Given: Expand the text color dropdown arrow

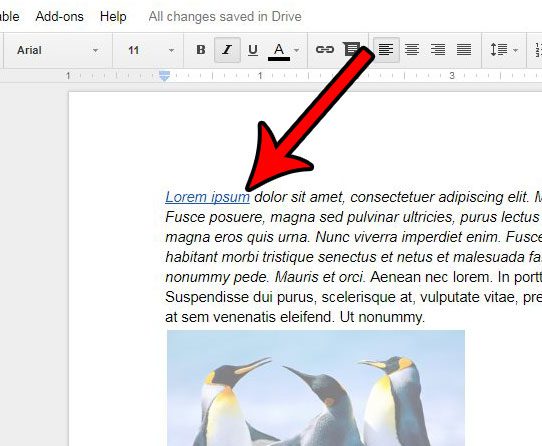Looking at the screenshot, I should click(297, 50).
